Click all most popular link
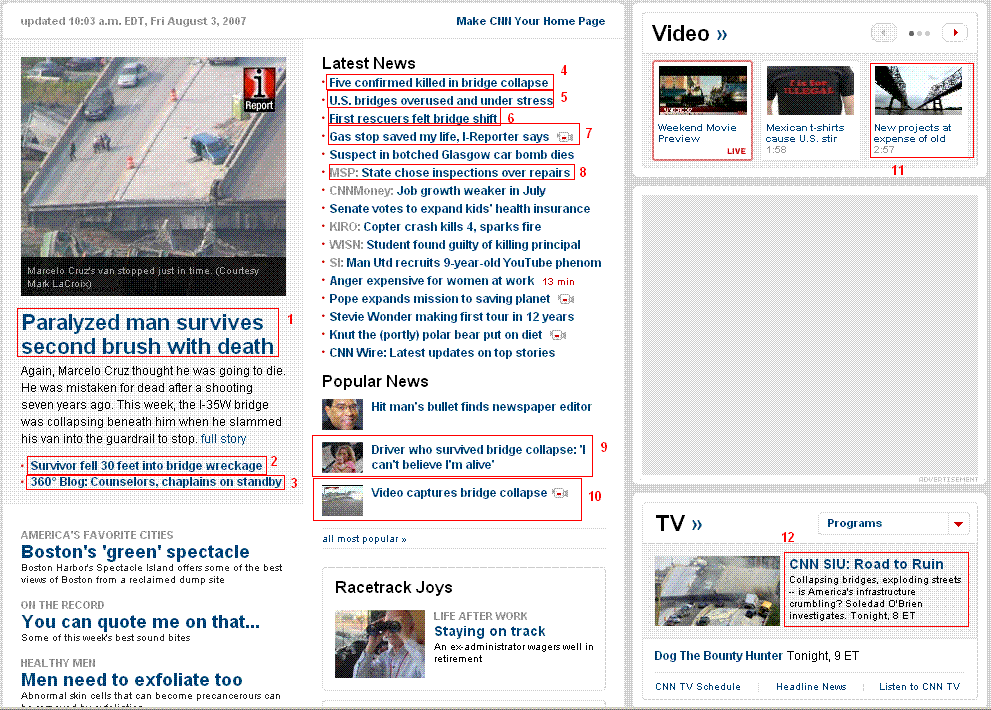Screen dimensions: 991x710 (x=364, y=539)
